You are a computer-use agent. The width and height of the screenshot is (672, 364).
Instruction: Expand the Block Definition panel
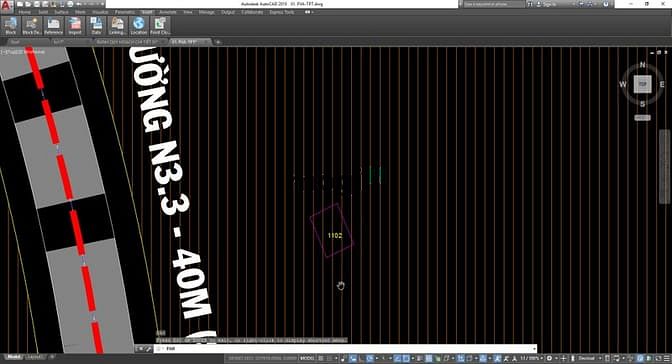pos(32,26)
